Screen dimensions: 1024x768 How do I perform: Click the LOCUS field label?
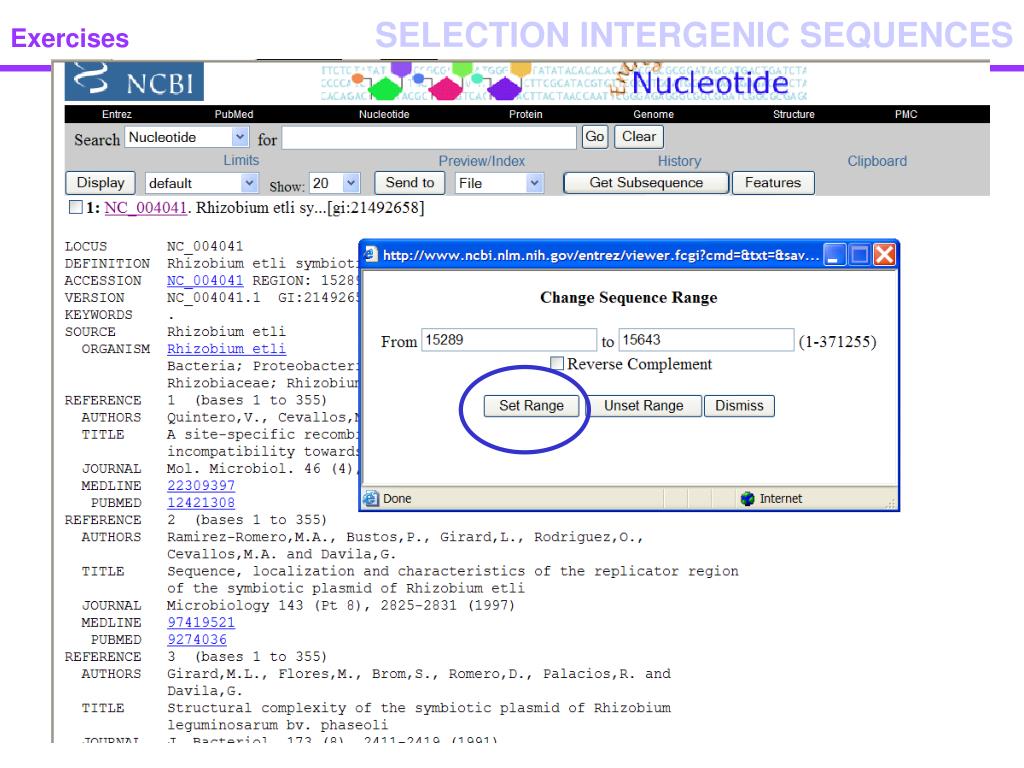click(x=86, y=246)
